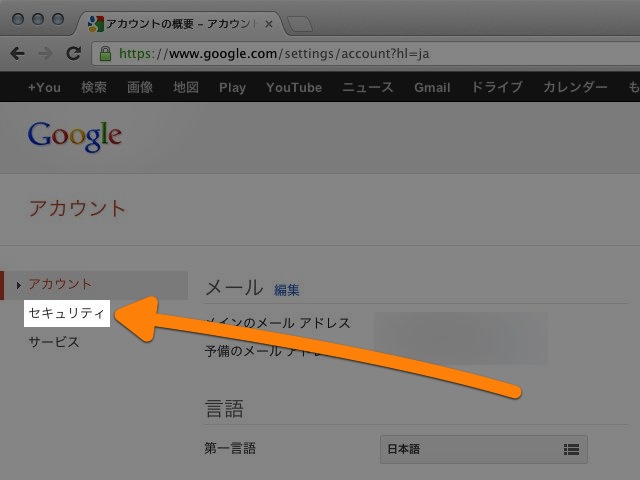
Task: Select the アカウントの概要 browser tab
Action: (x=180, y=24)
